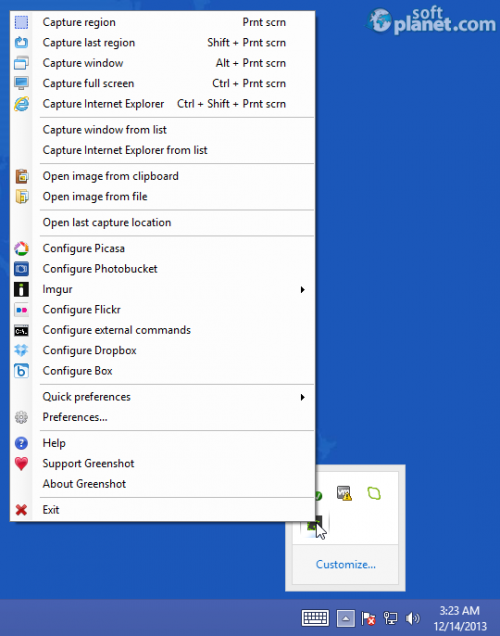Open Configure Dropbox

[163, 350]
